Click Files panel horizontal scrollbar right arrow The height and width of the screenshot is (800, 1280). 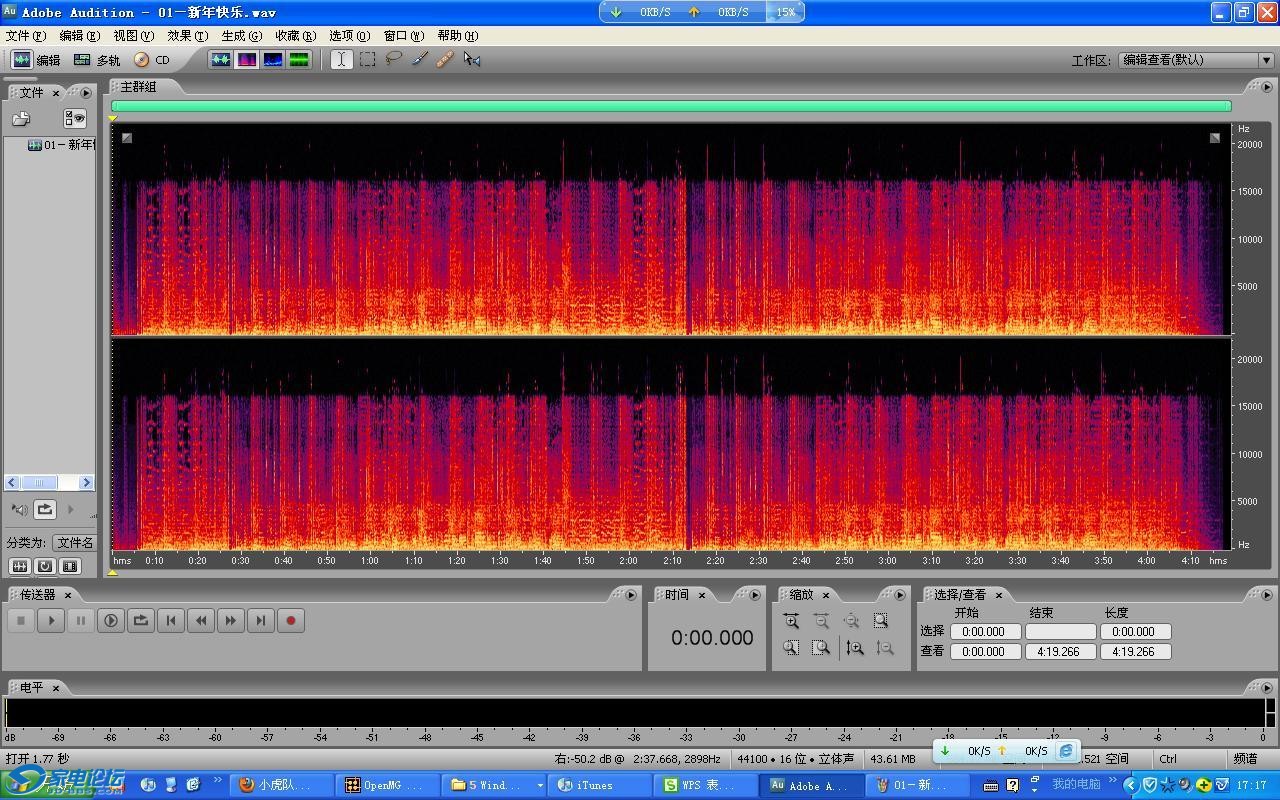click(86, 482)
